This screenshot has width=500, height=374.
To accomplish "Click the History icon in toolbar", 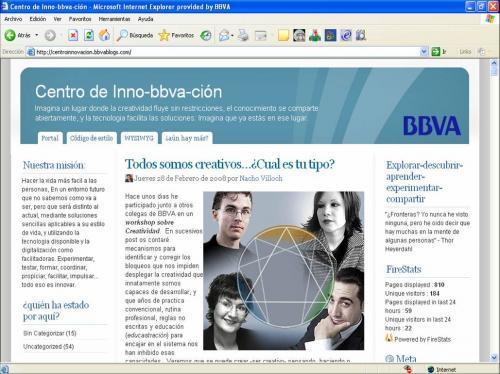I will (x=206, y=35).
